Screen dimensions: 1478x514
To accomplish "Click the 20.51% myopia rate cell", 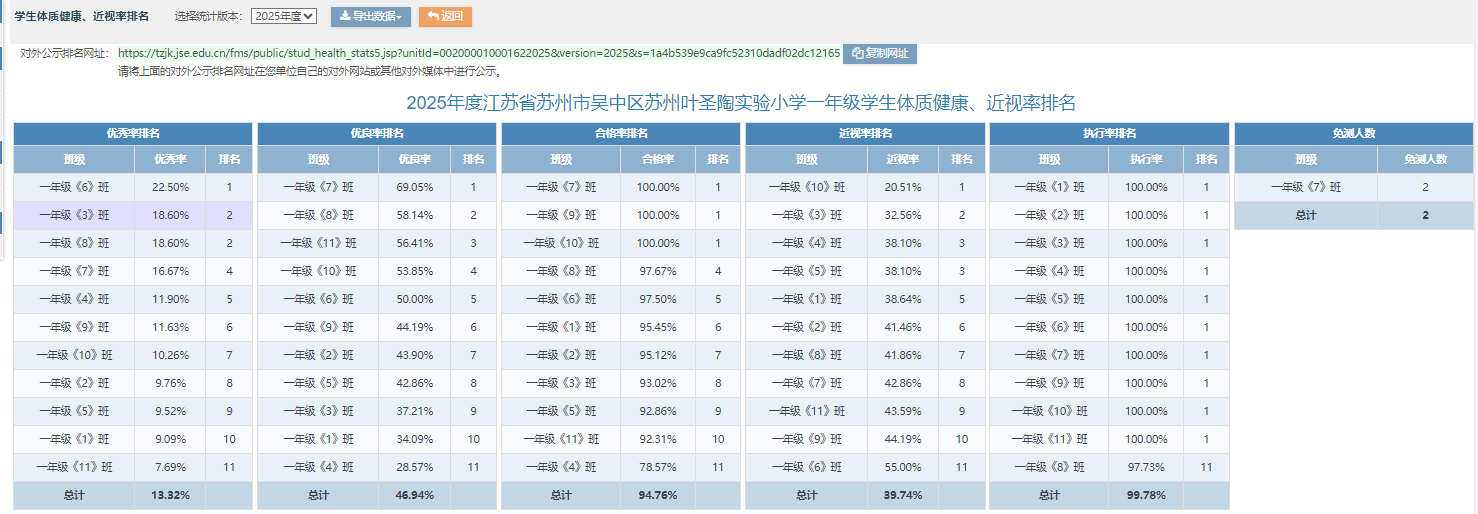I will [903, 187].
